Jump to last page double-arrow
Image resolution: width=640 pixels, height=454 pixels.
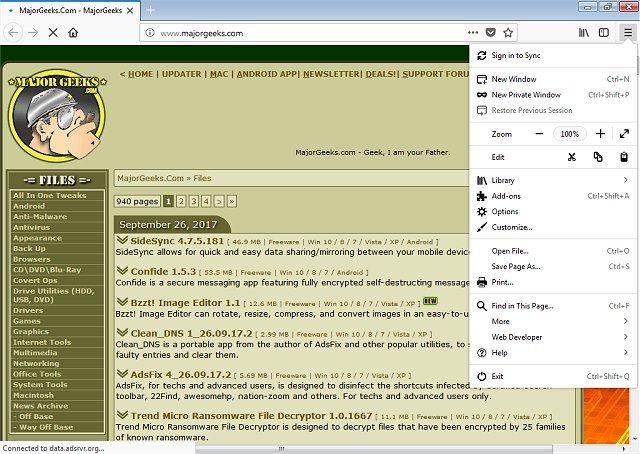click(232, 201)
